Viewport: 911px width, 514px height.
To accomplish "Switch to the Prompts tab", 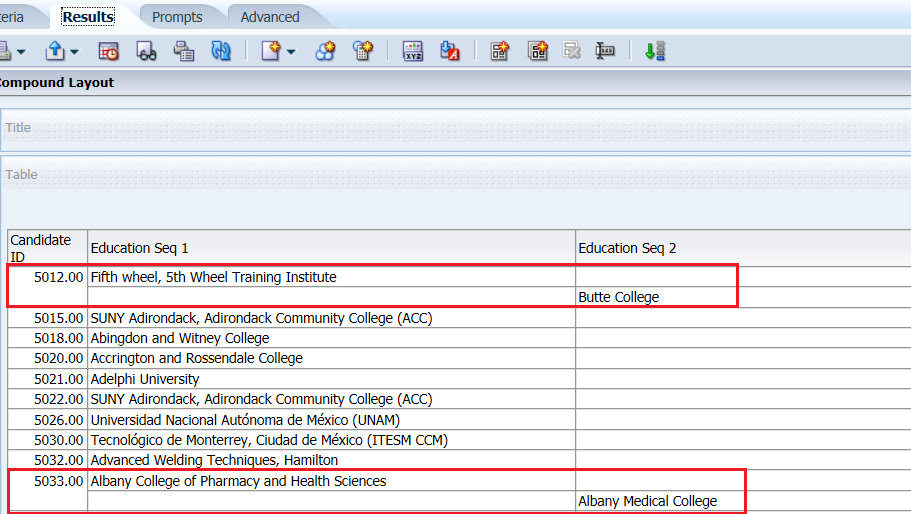I will (x=177, y=17).
